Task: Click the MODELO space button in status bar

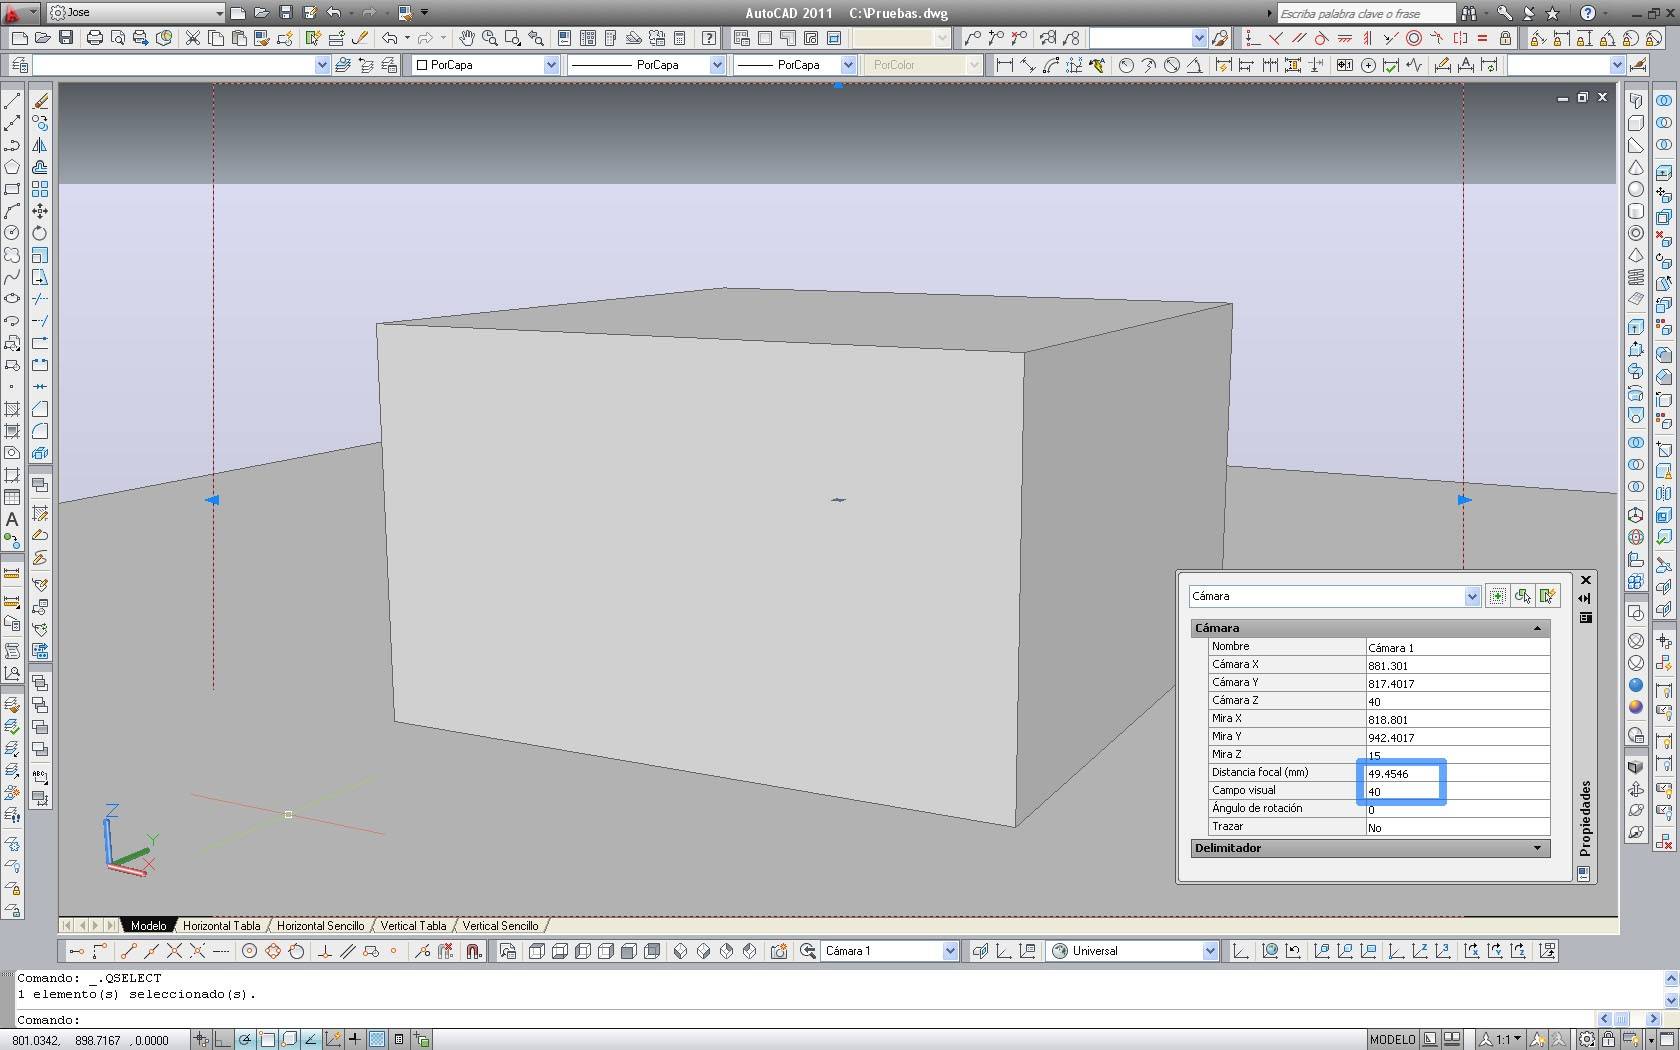Action: click(x=1392, y=1040)
